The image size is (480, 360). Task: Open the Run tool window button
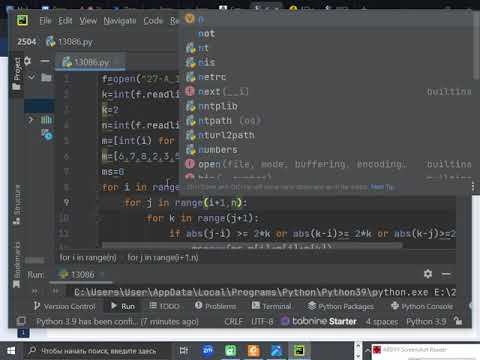[x=123, y=306]
